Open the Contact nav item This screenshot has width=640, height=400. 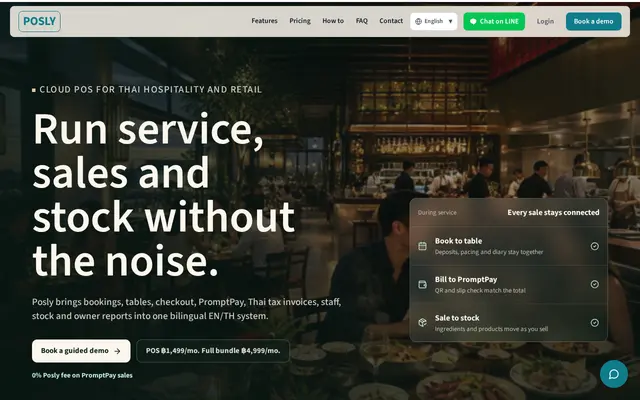(391, 21)
